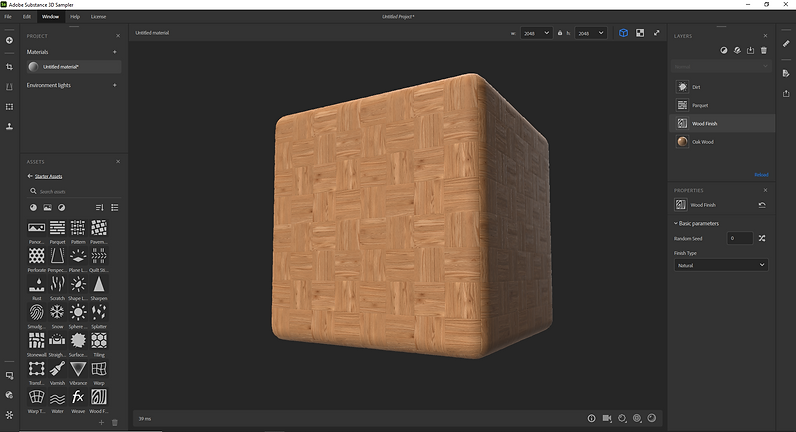The image size is (796, 432).
Task: Click the Reload link in Layers
Action: point(761,175)
